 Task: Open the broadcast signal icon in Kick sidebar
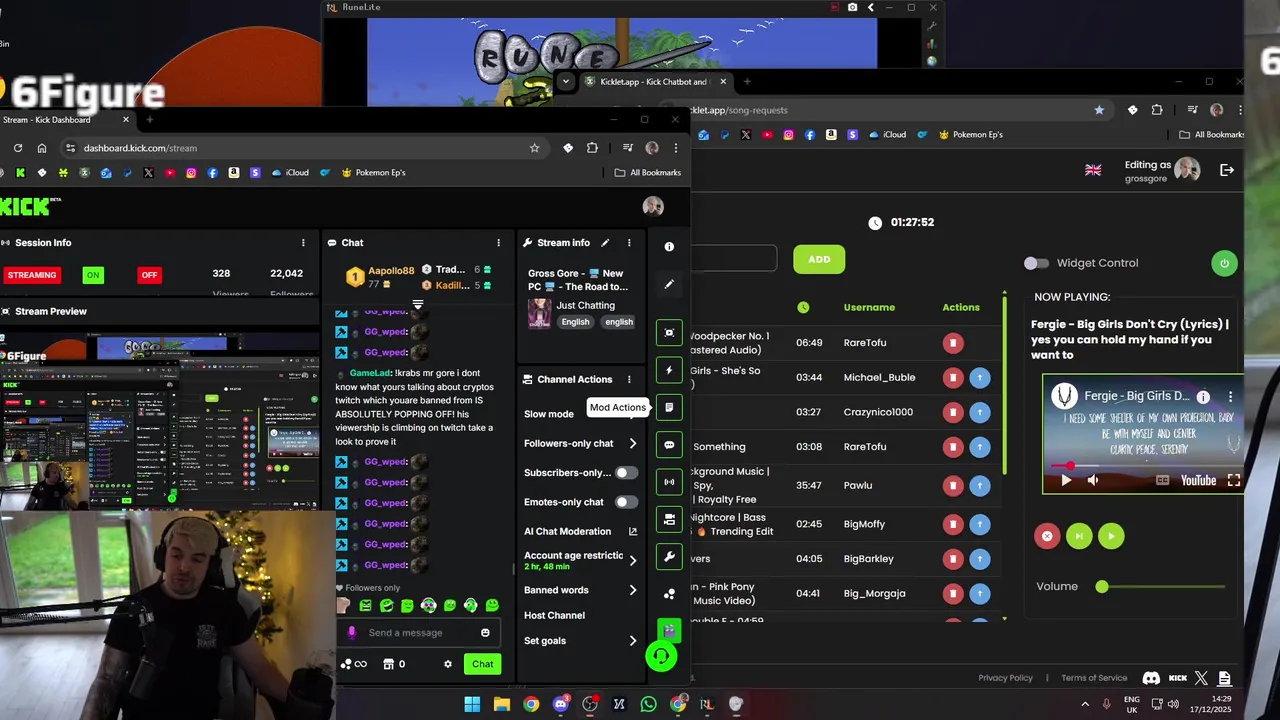point(669,482)
